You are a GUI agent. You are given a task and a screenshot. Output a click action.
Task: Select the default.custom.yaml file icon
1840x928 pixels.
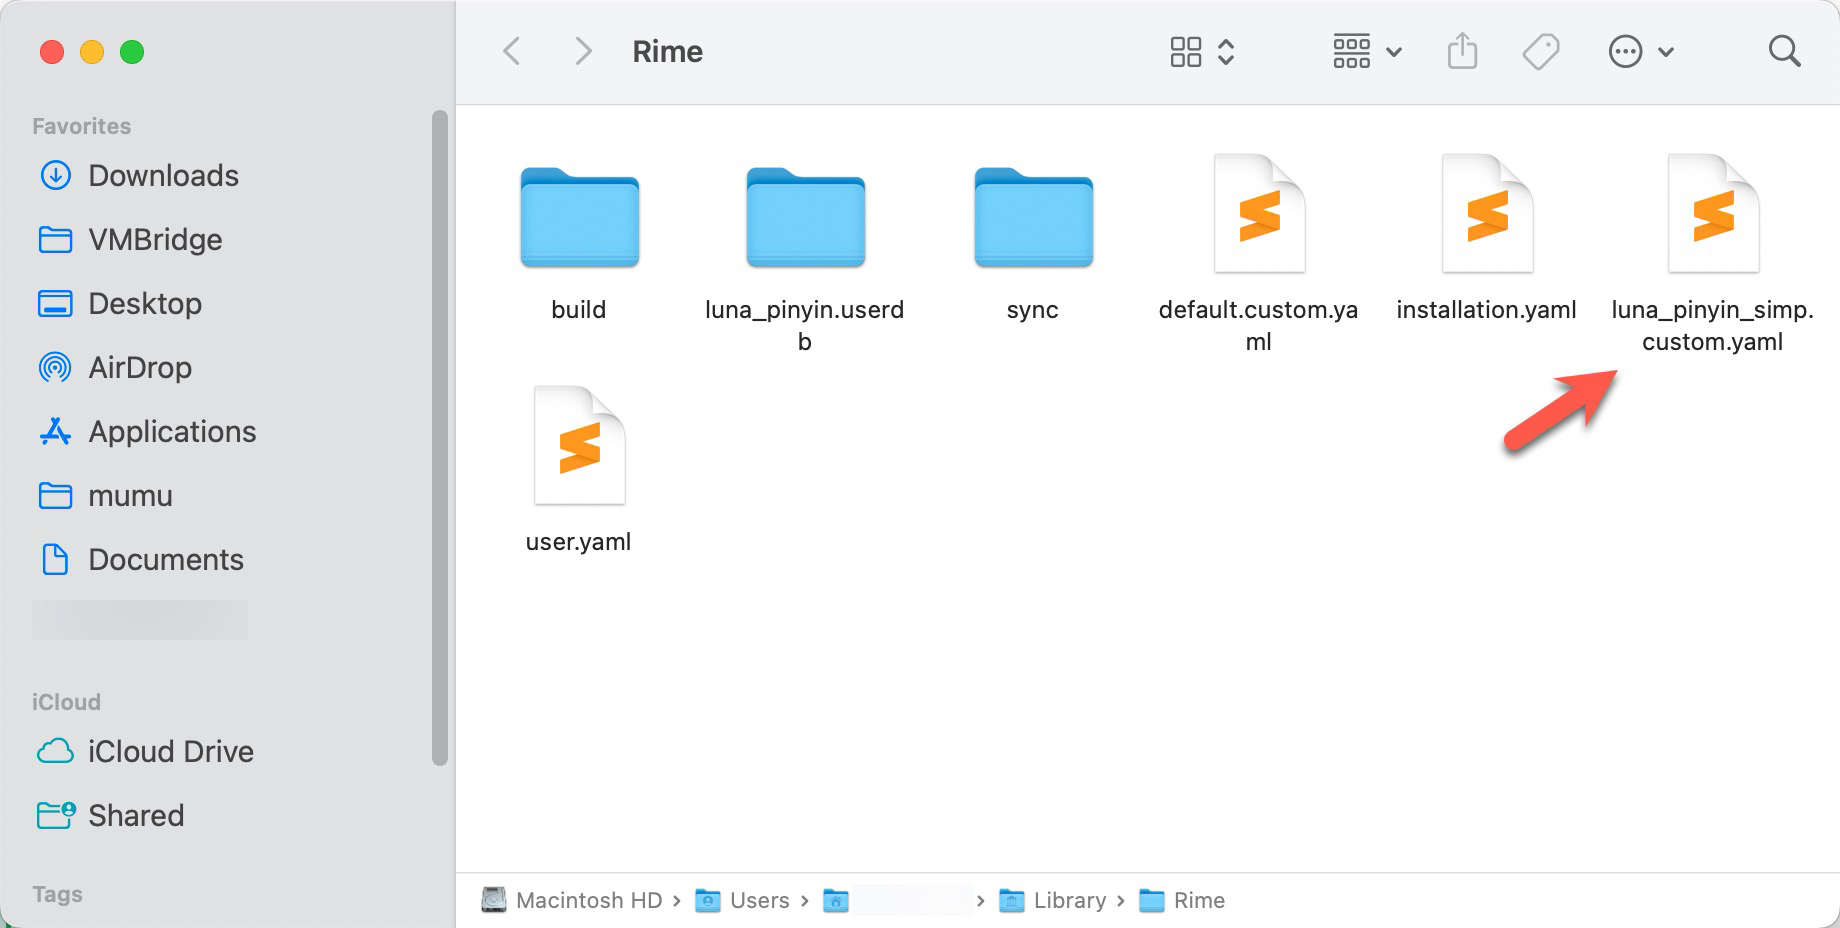click(x=1259, y=214)
